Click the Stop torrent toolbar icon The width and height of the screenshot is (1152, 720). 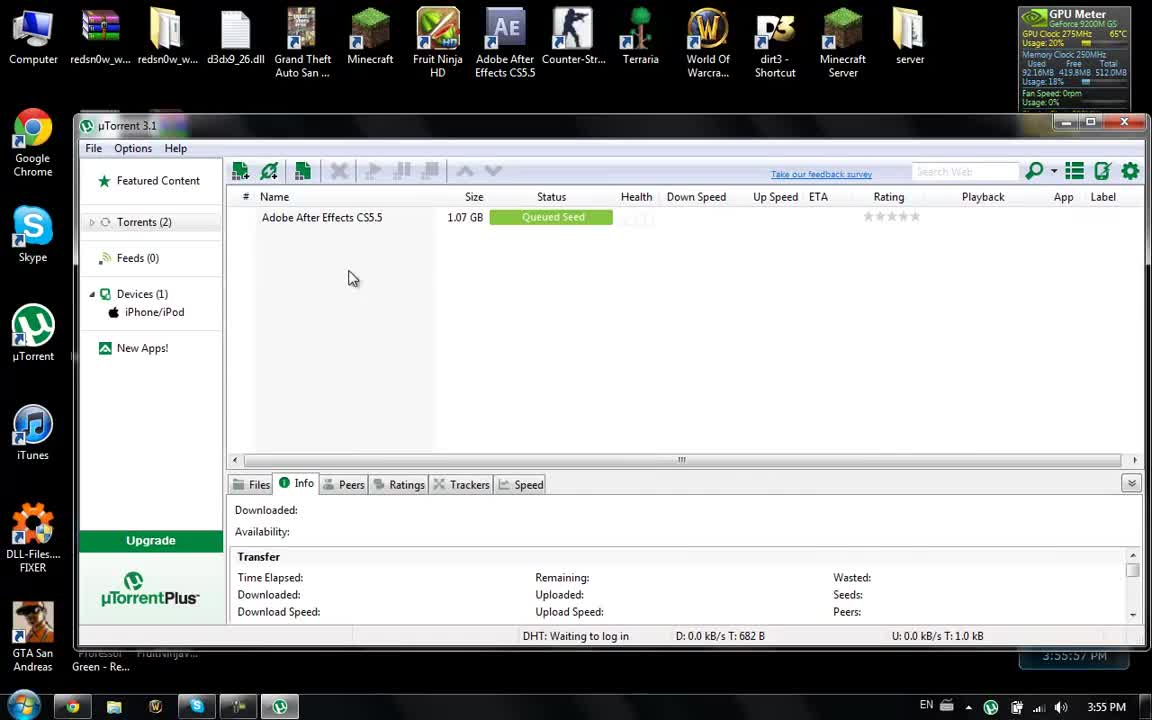tap(431, 171)
